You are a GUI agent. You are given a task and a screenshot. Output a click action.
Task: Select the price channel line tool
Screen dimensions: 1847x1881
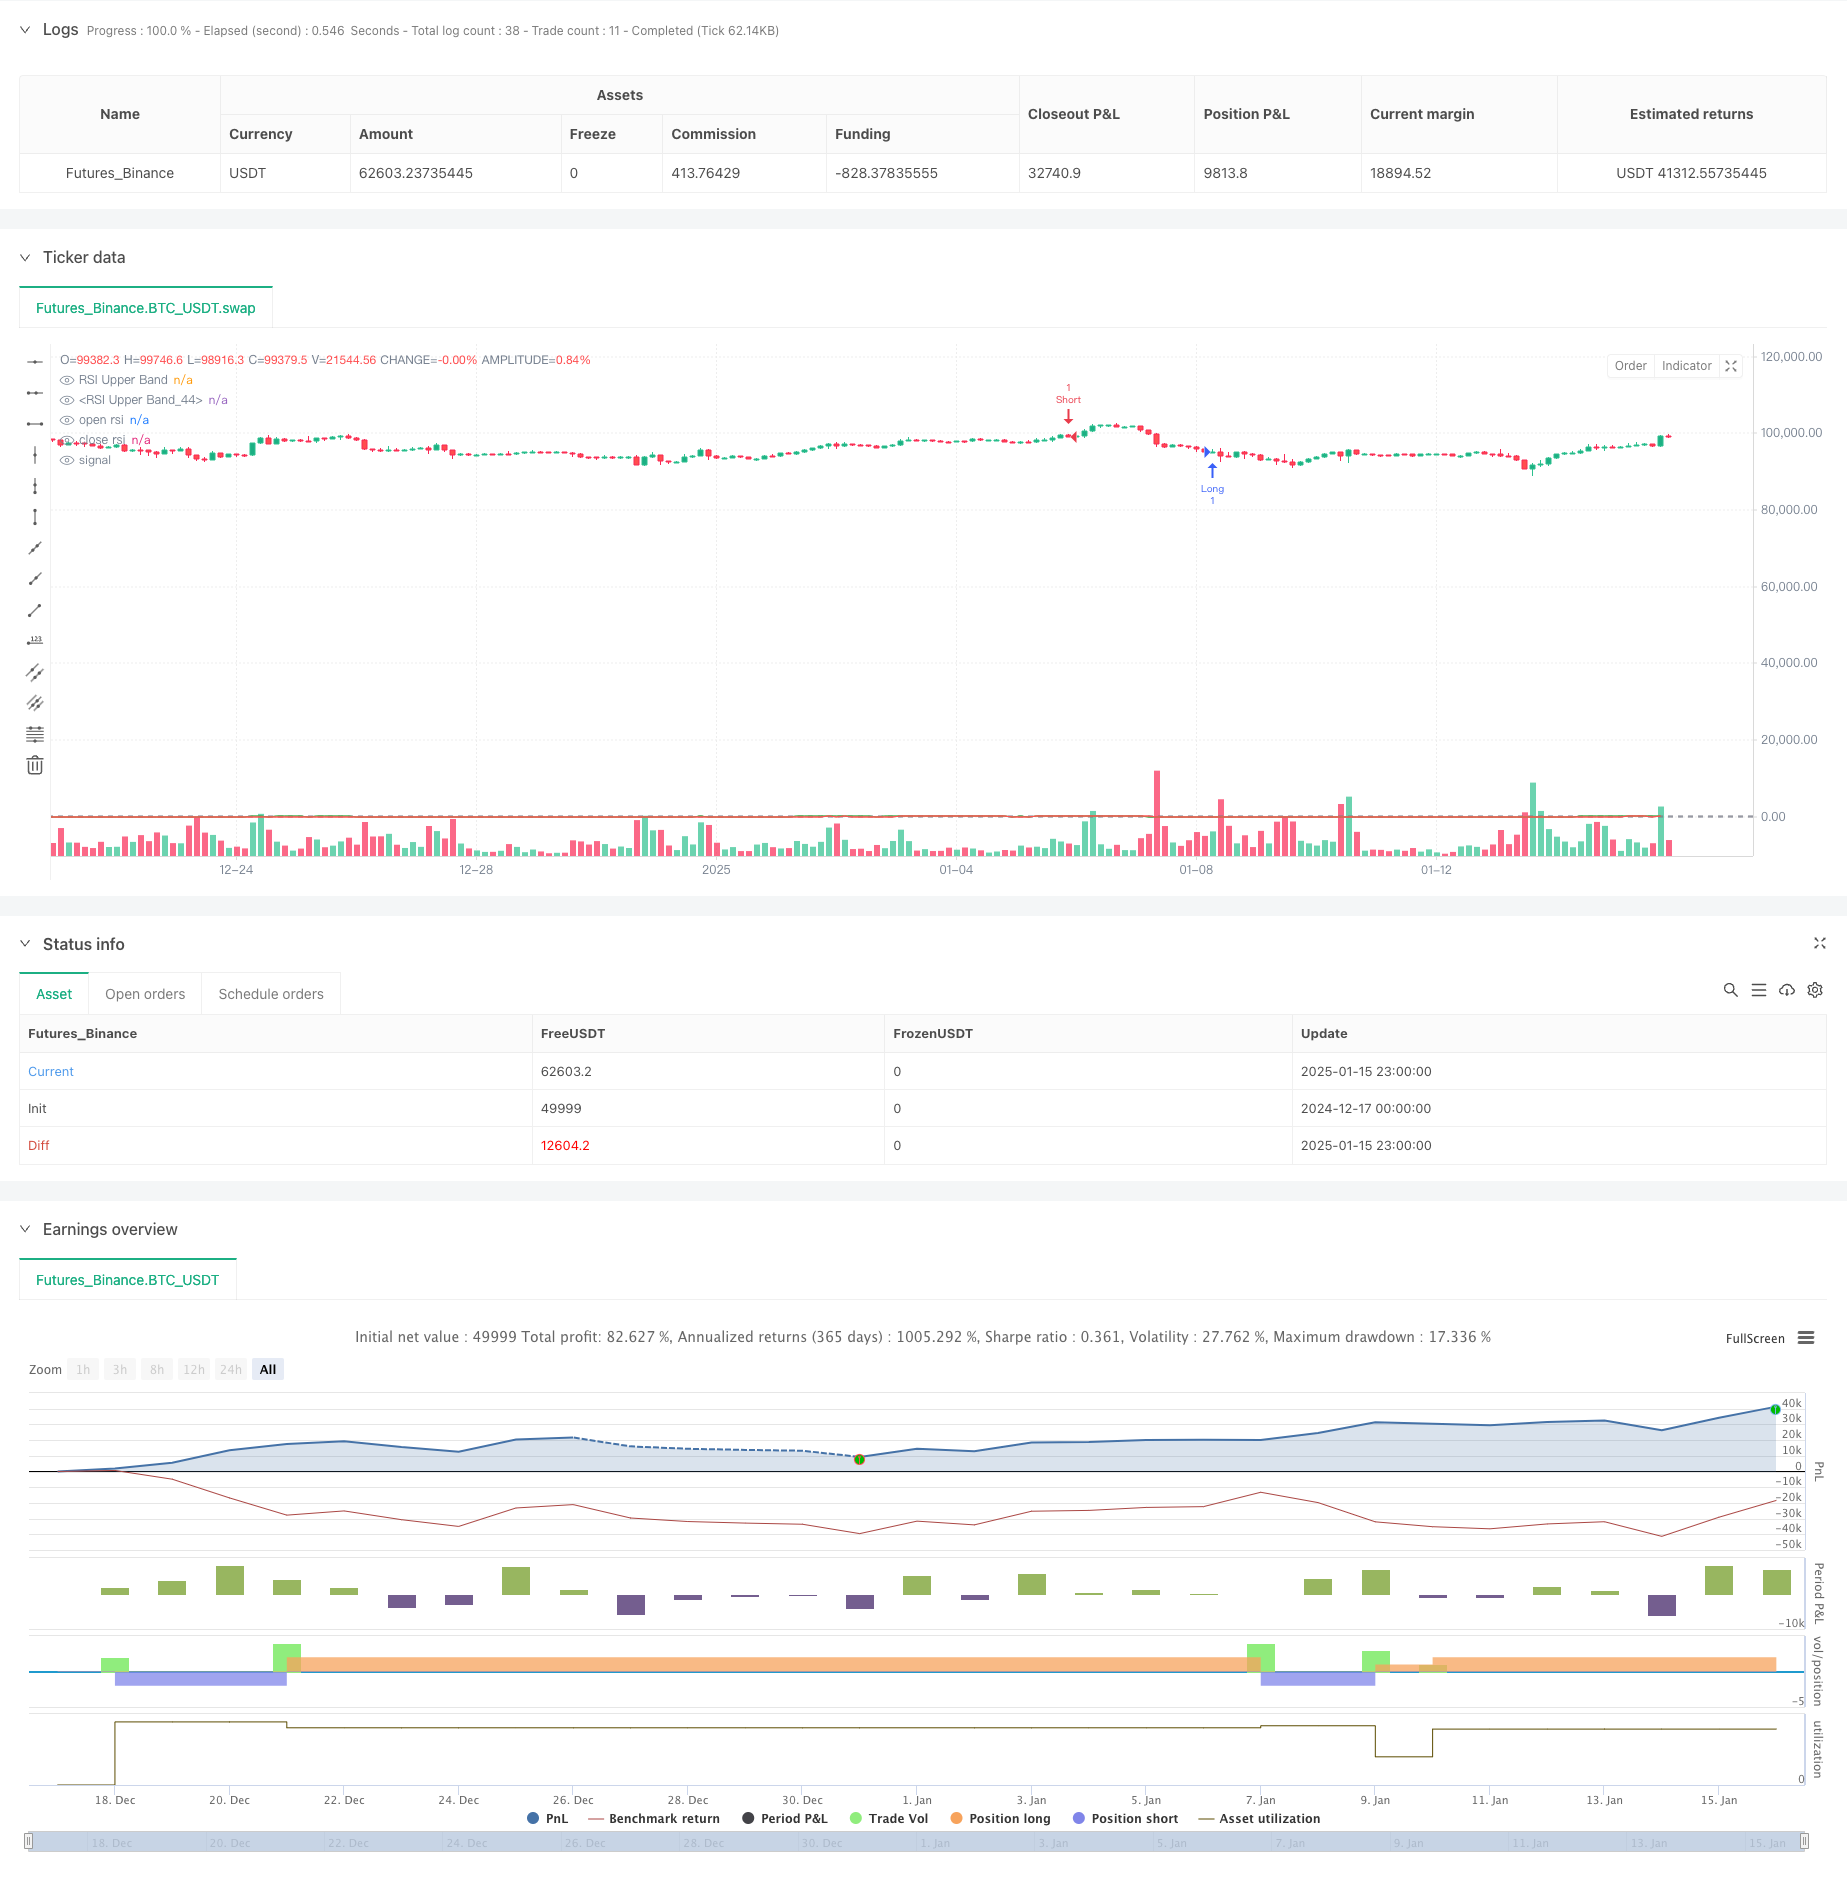(x=35, y=672)
